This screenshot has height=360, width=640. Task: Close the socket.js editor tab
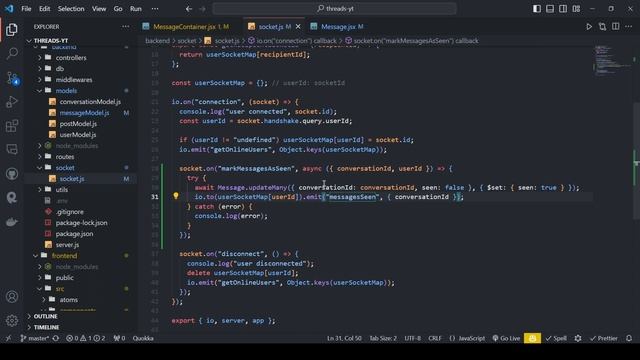298,27
